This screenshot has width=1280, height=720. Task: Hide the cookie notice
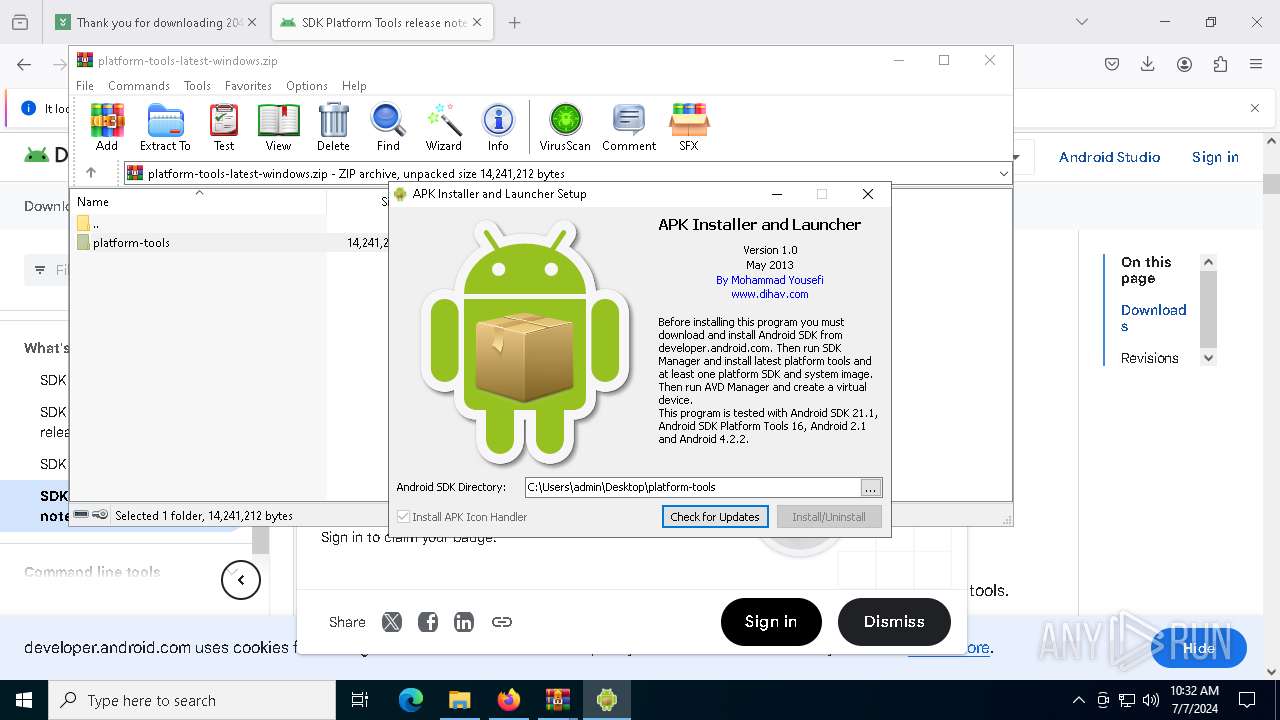click(1199, 648)
